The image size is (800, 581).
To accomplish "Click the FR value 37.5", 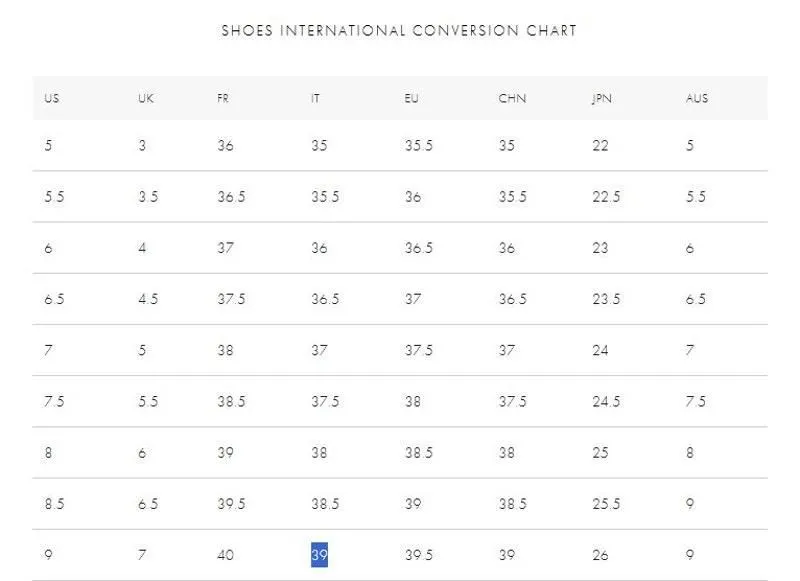I will click(231, 299).
